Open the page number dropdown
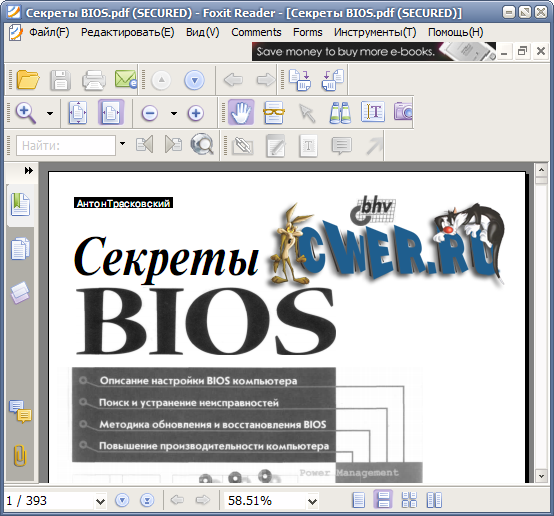 point(100,501)
